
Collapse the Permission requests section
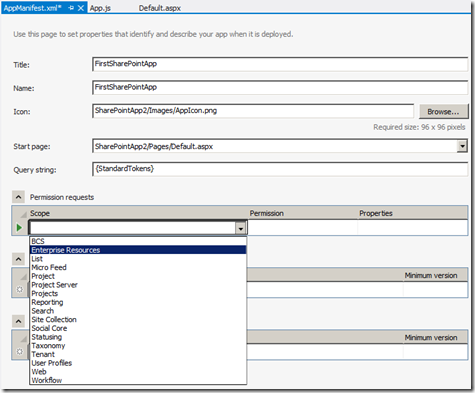click(x=18, y=197)
